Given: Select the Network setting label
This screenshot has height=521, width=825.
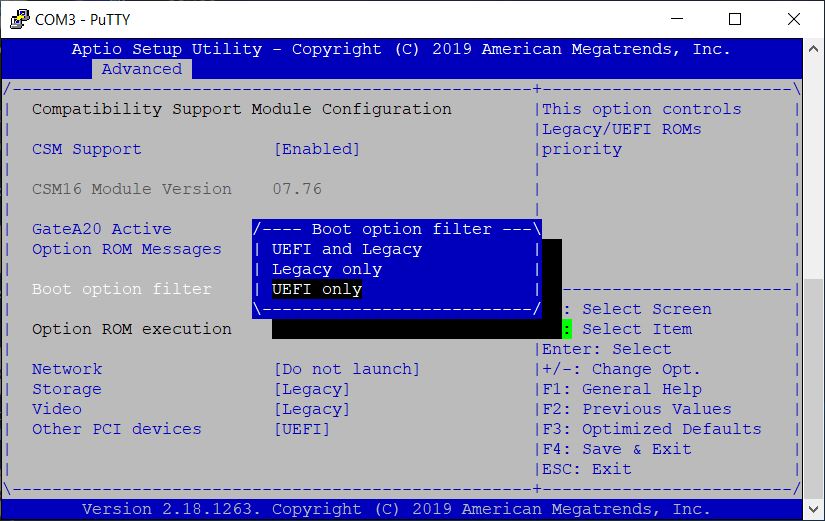Looking at the screenshot, I should click(x=67, y=369).
